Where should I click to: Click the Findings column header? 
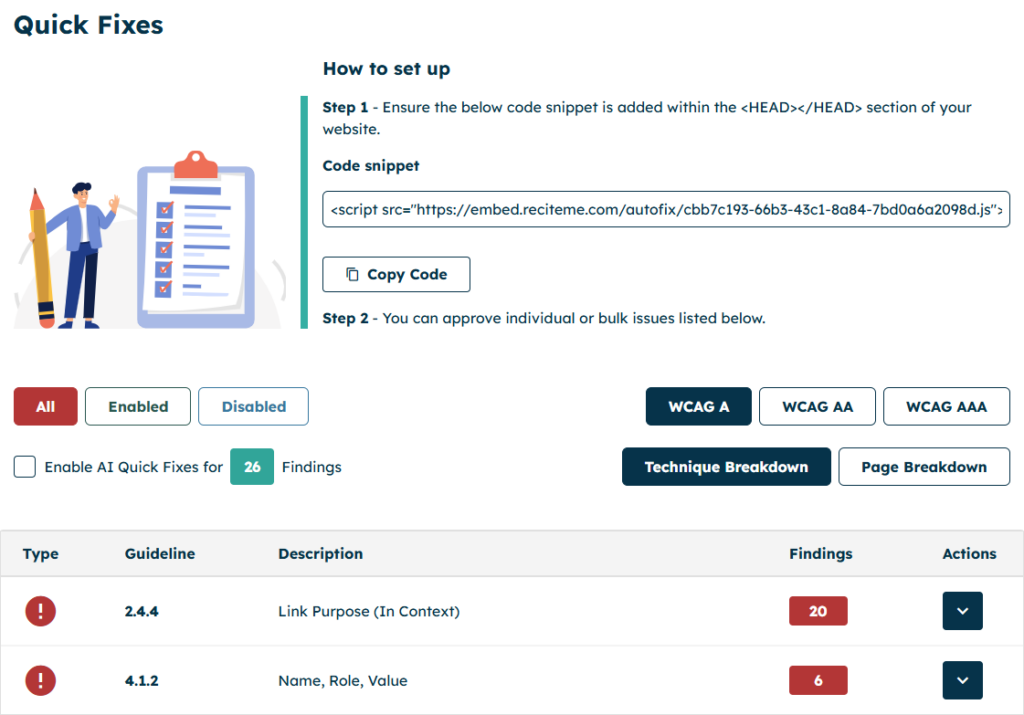(x=820, y=554)
